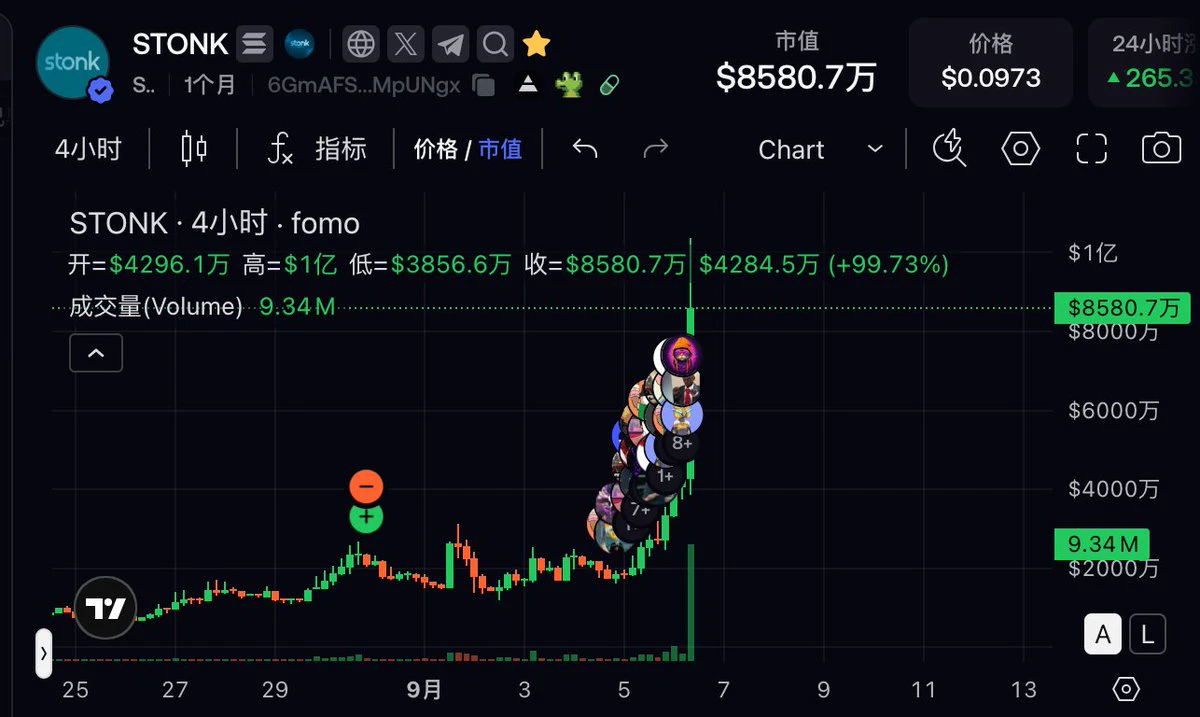
Task: Switch chart to 市值 mode
Action: click(x=500, y=150)
